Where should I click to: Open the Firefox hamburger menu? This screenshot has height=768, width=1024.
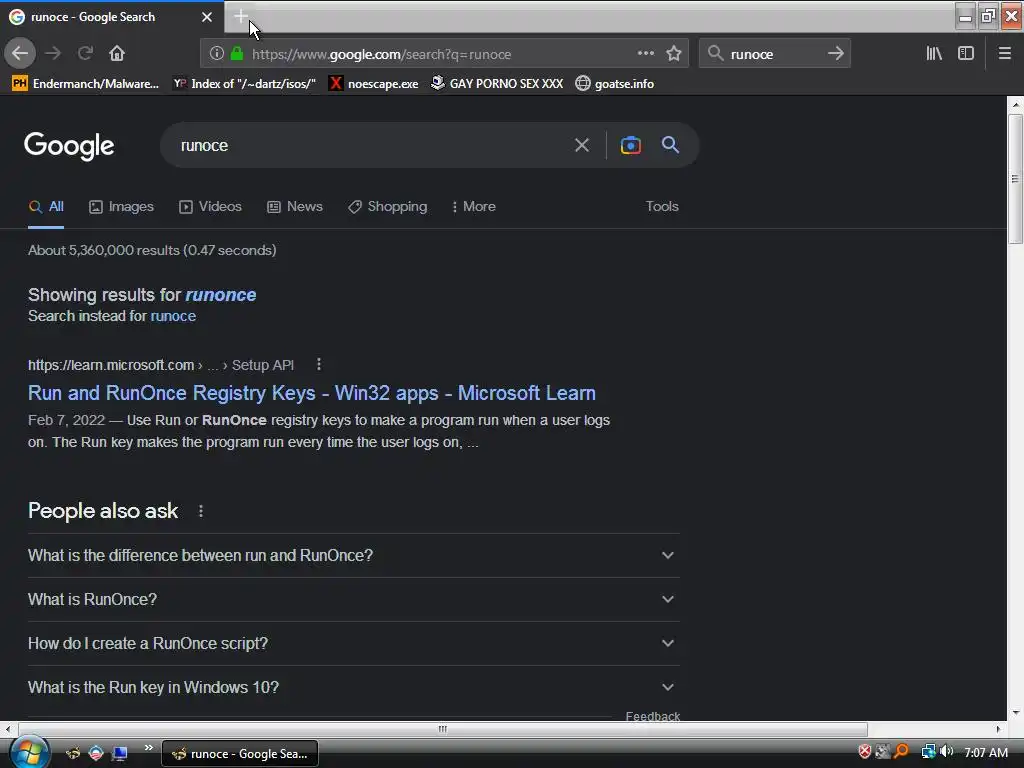click(1004, 54)
